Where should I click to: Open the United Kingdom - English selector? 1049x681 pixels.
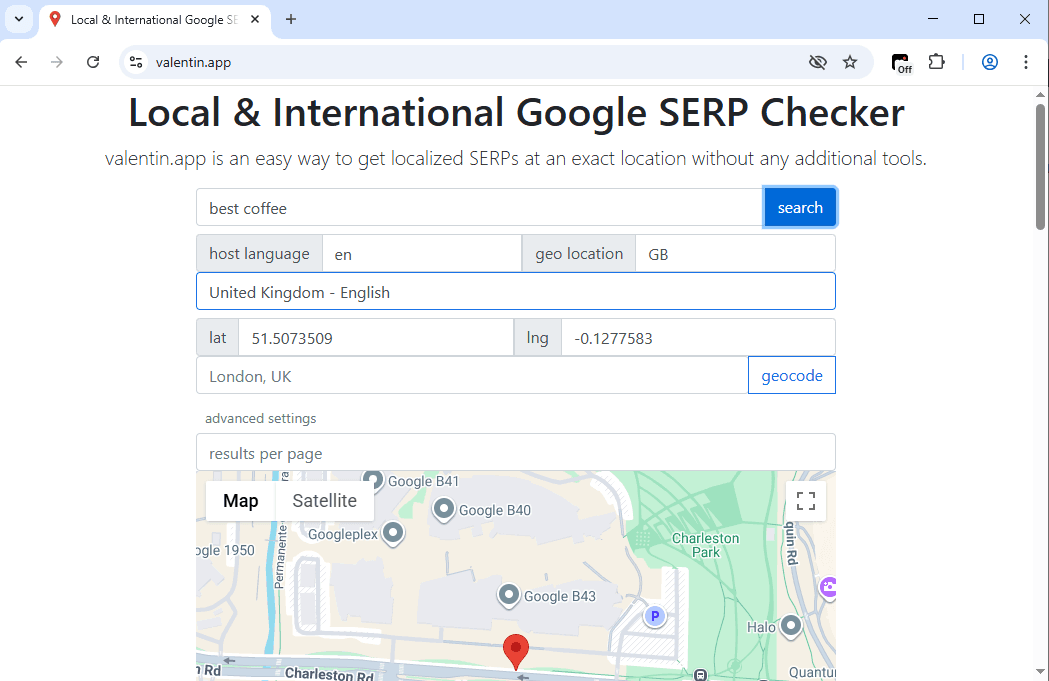(x=515, y=292)
